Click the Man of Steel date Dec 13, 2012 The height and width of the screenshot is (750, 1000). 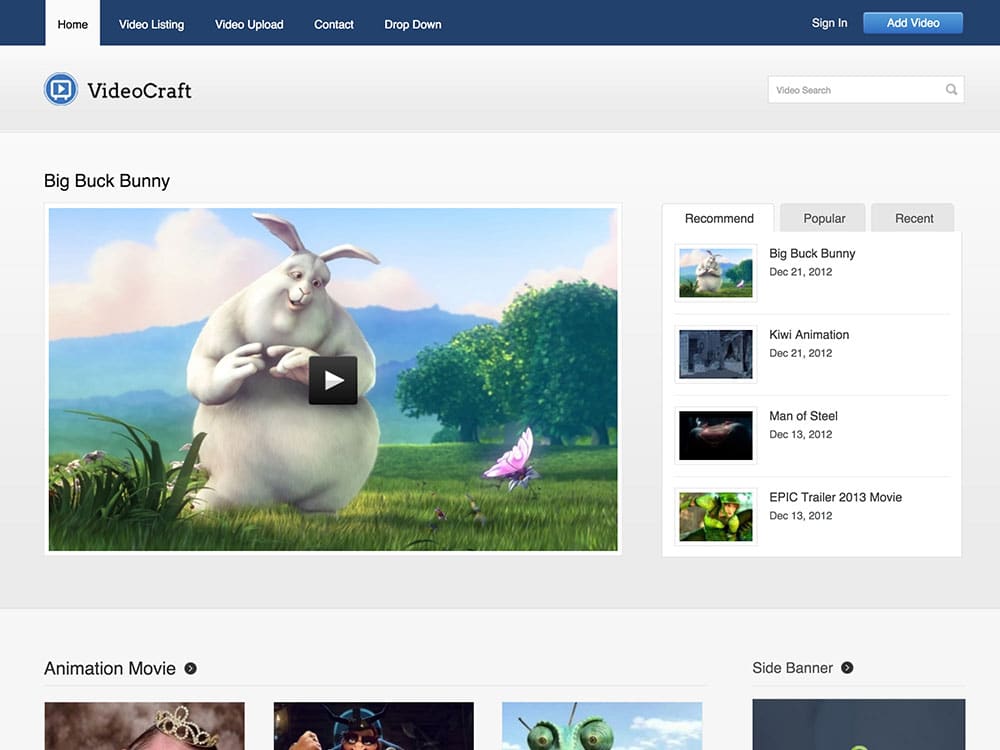[800, 434]
